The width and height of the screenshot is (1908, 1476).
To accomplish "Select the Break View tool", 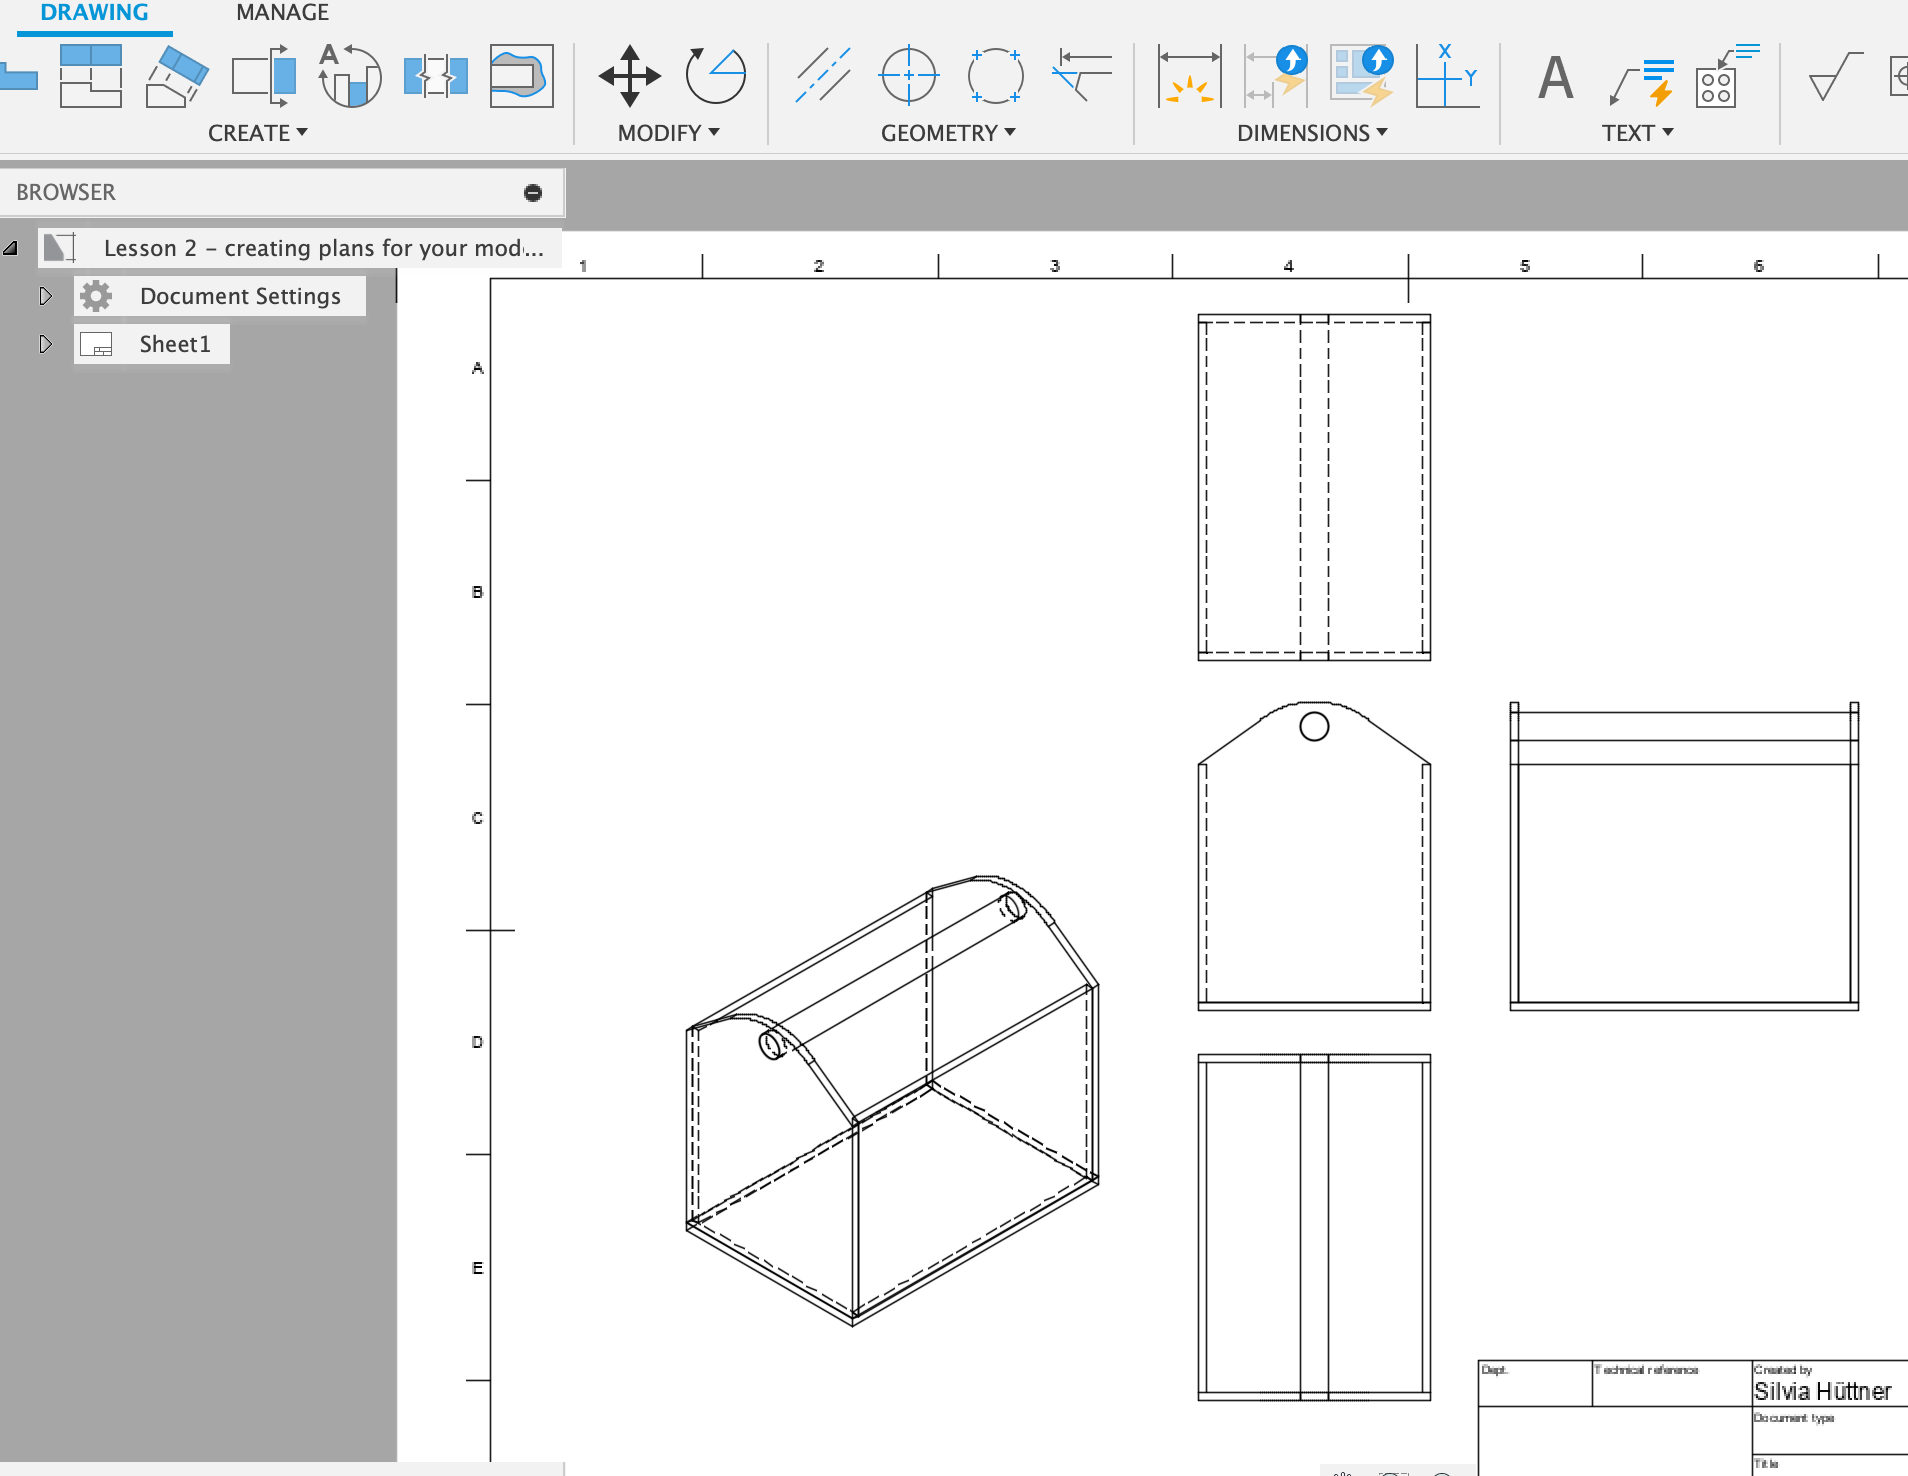I will [435, 76].
